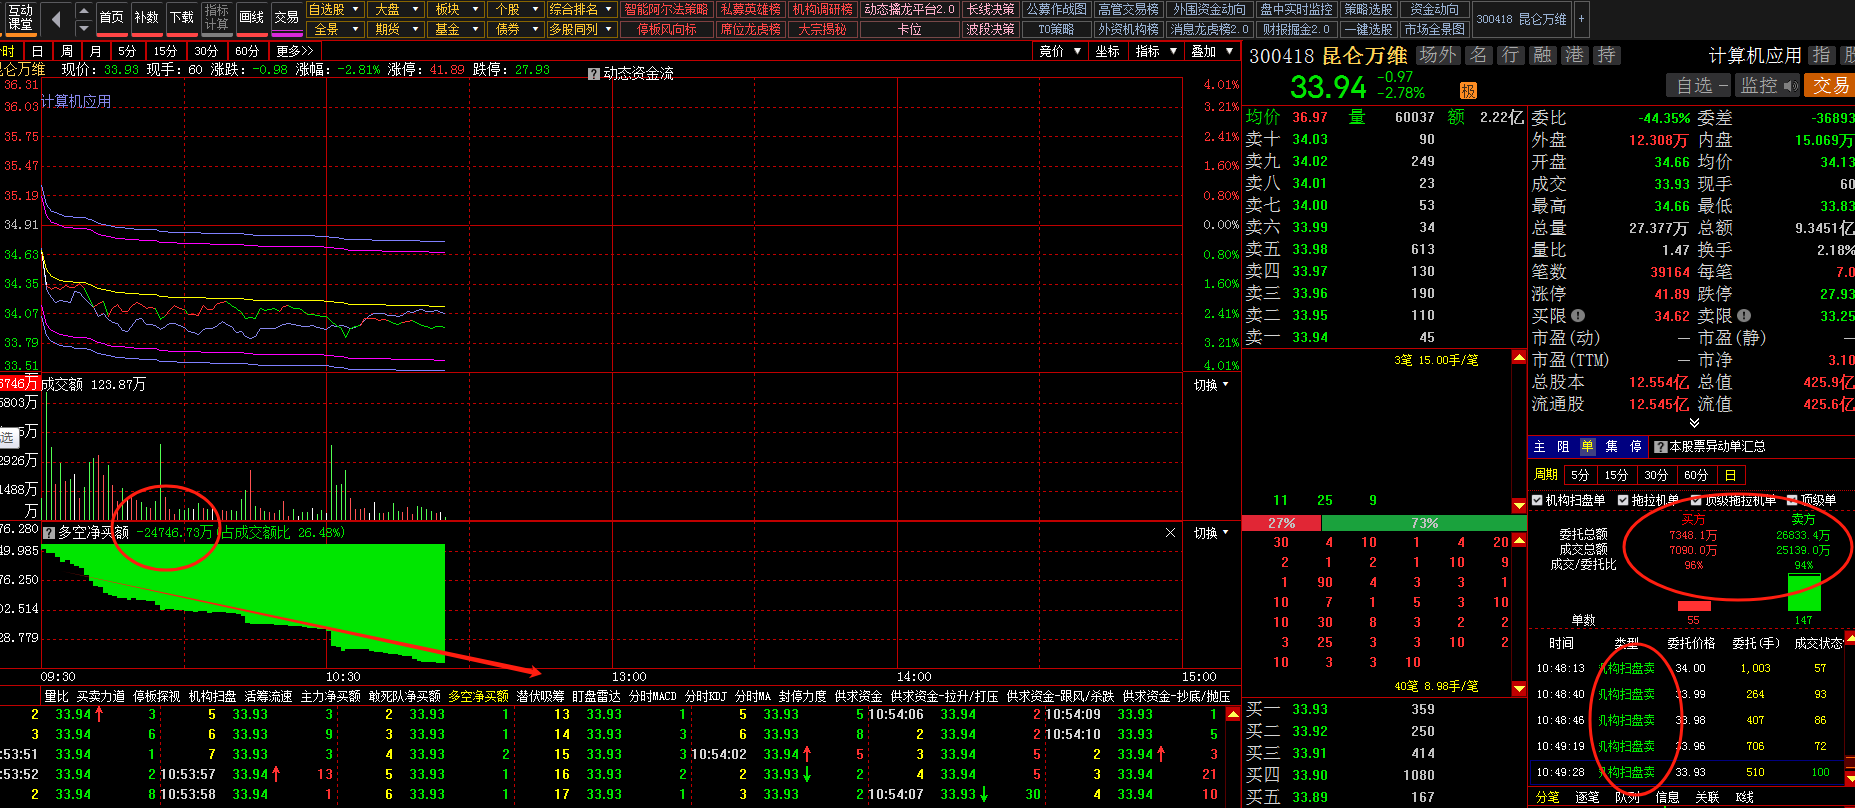
Task: Open the 指标计算 indicator calculation tool
Action: click(216, 17)
